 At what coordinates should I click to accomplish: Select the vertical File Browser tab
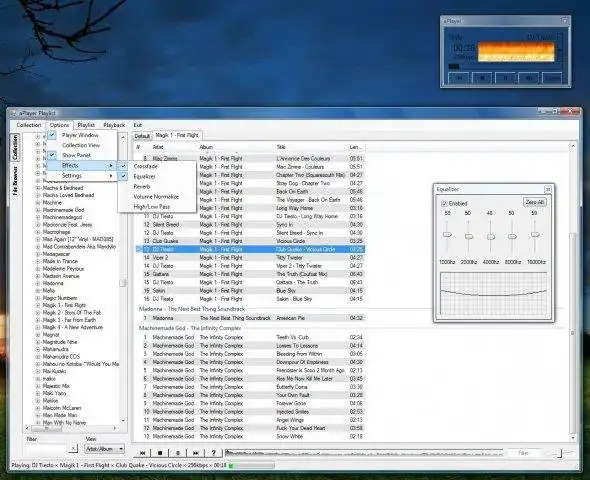15,181
